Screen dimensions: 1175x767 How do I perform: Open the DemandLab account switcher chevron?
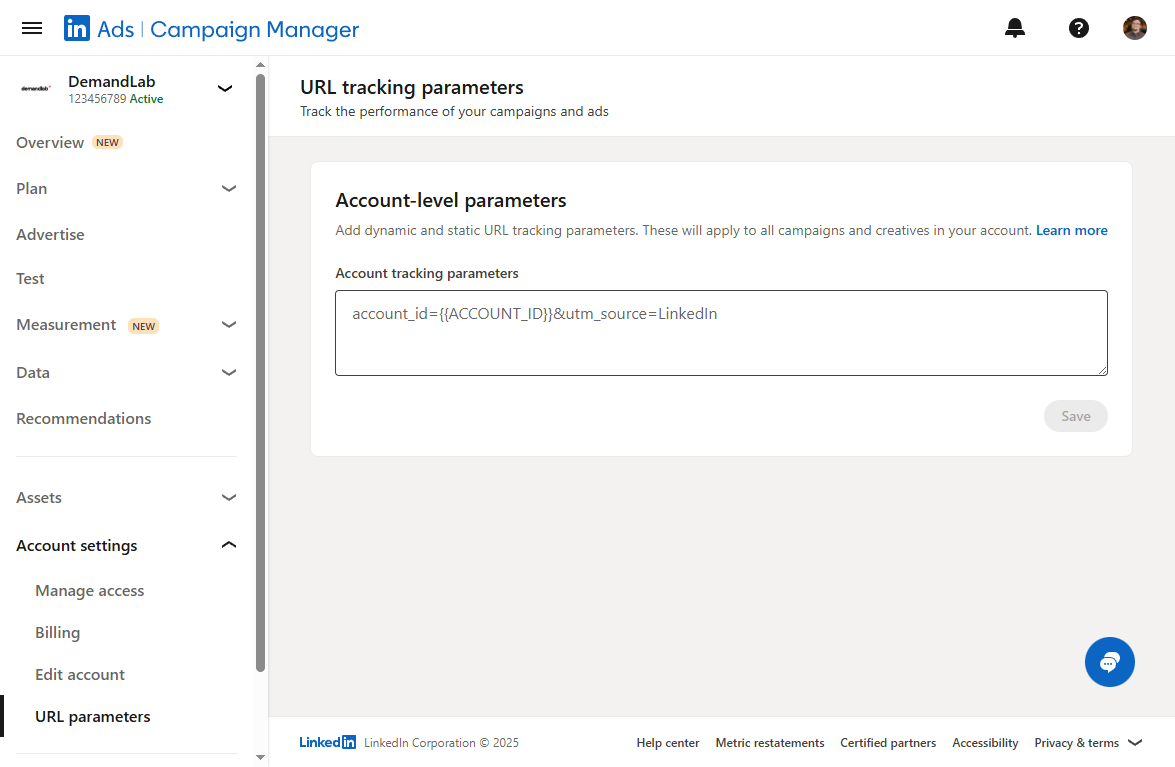click(x=225, y=89)
